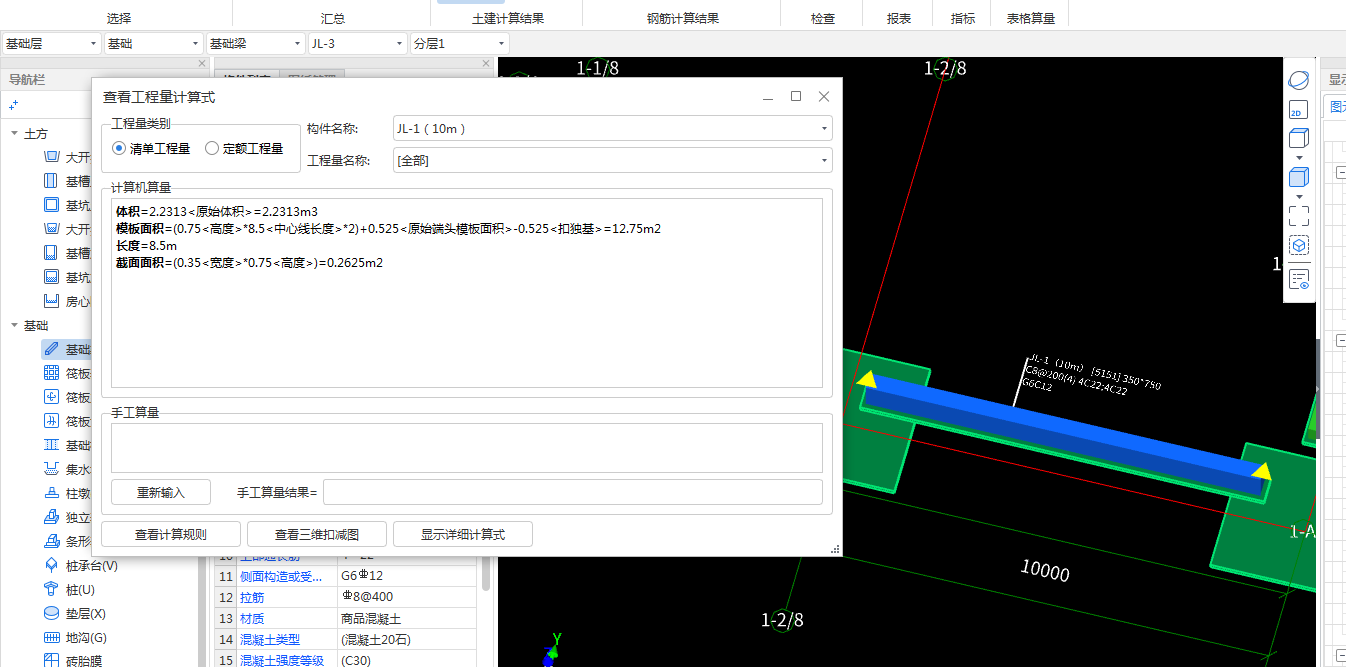Maximize the 查看工程量计算式 dialog

(796, 96)
